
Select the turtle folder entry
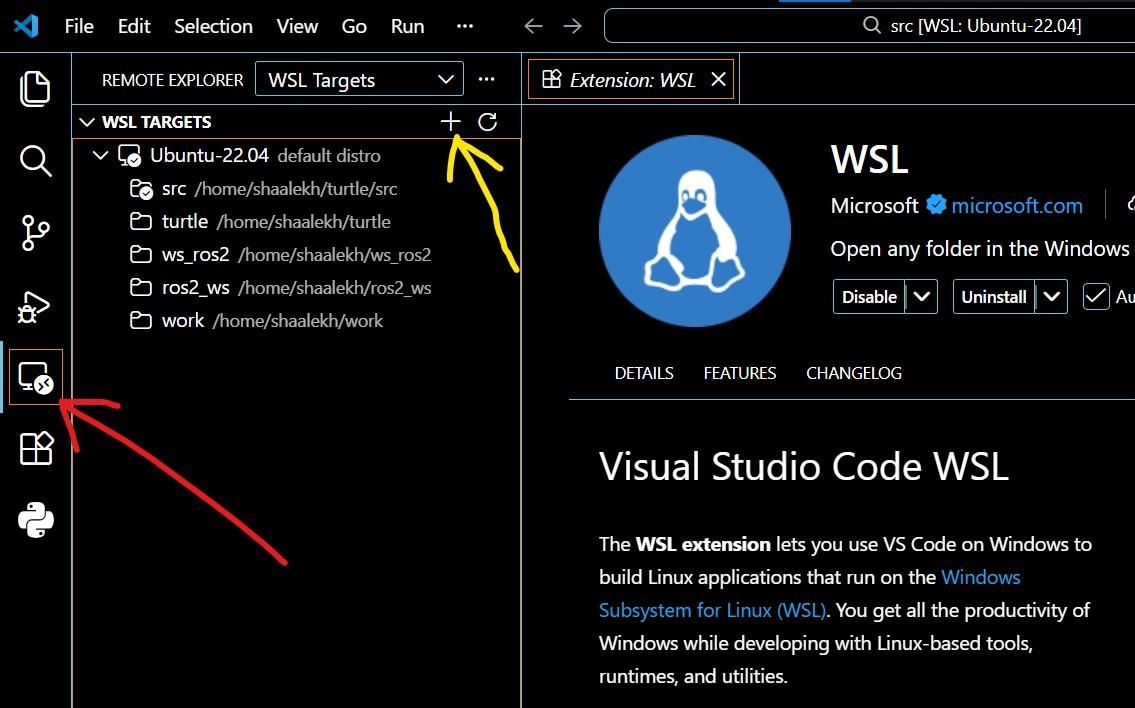(185, 221)
